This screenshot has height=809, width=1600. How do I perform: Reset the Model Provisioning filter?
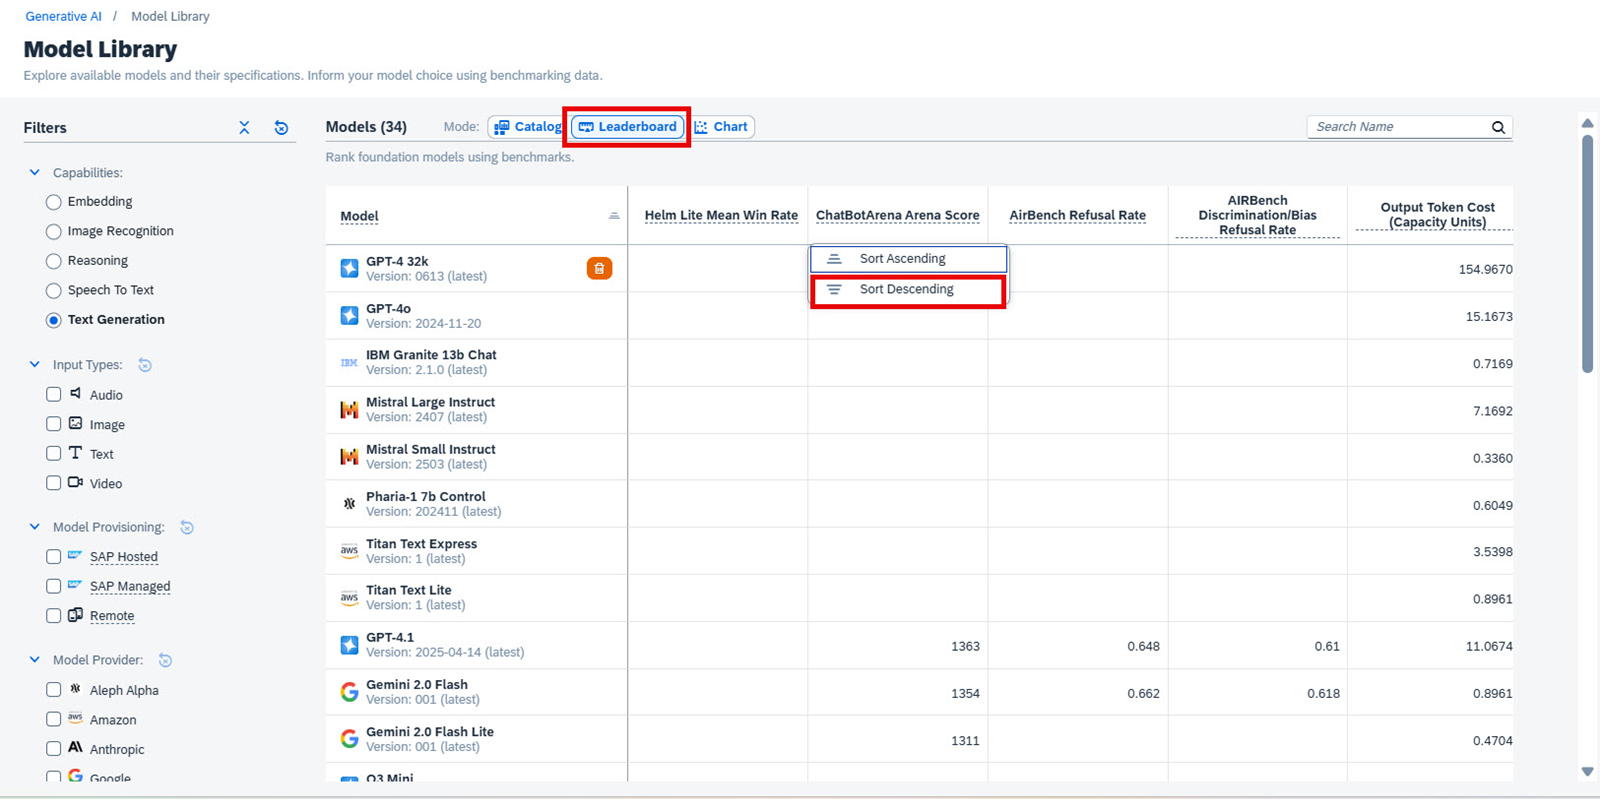tap(187, 527)
